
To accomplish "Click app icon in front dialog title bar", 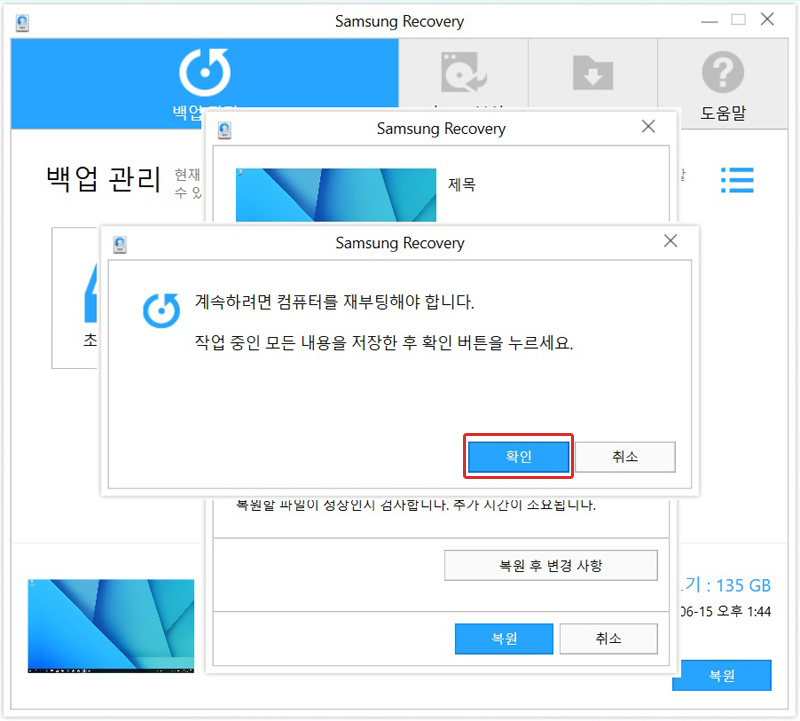I will [x=120, y=244].
